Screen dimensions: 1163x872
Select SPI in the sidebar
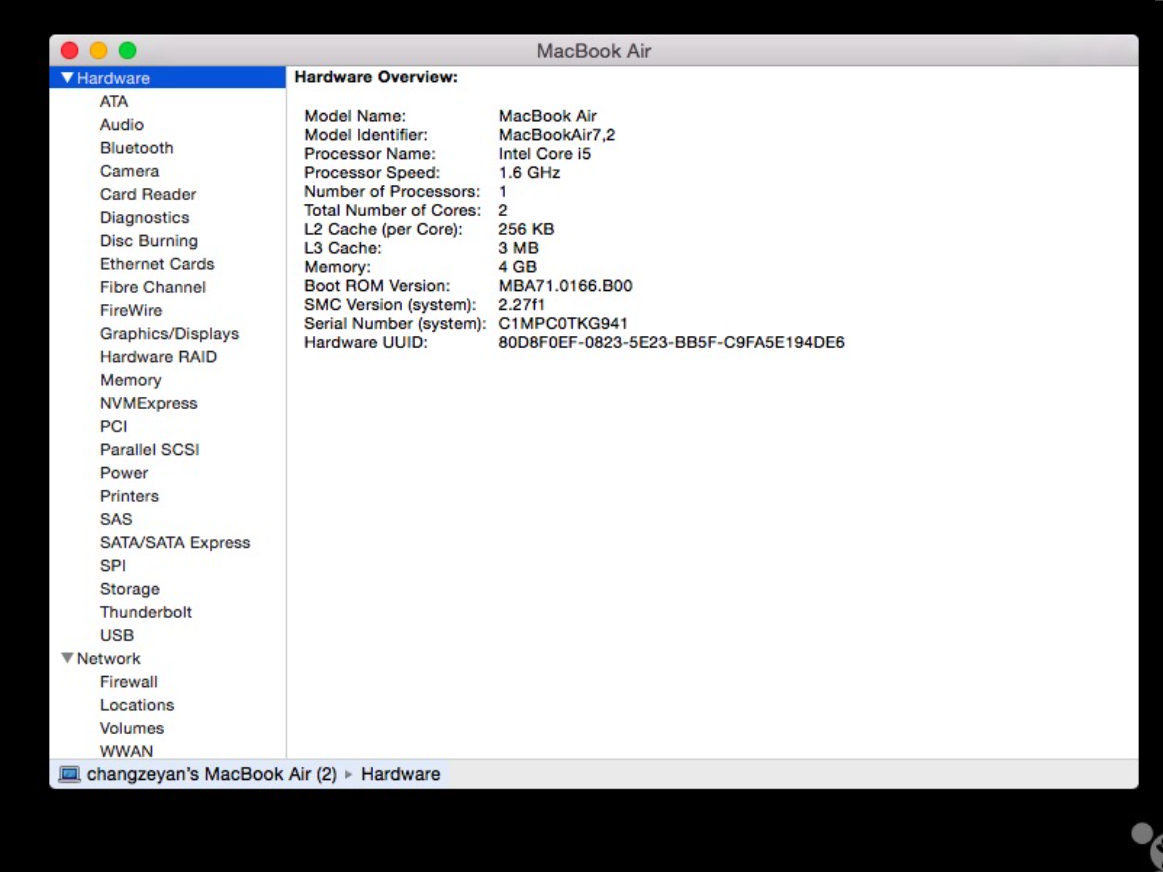[113, 566]
